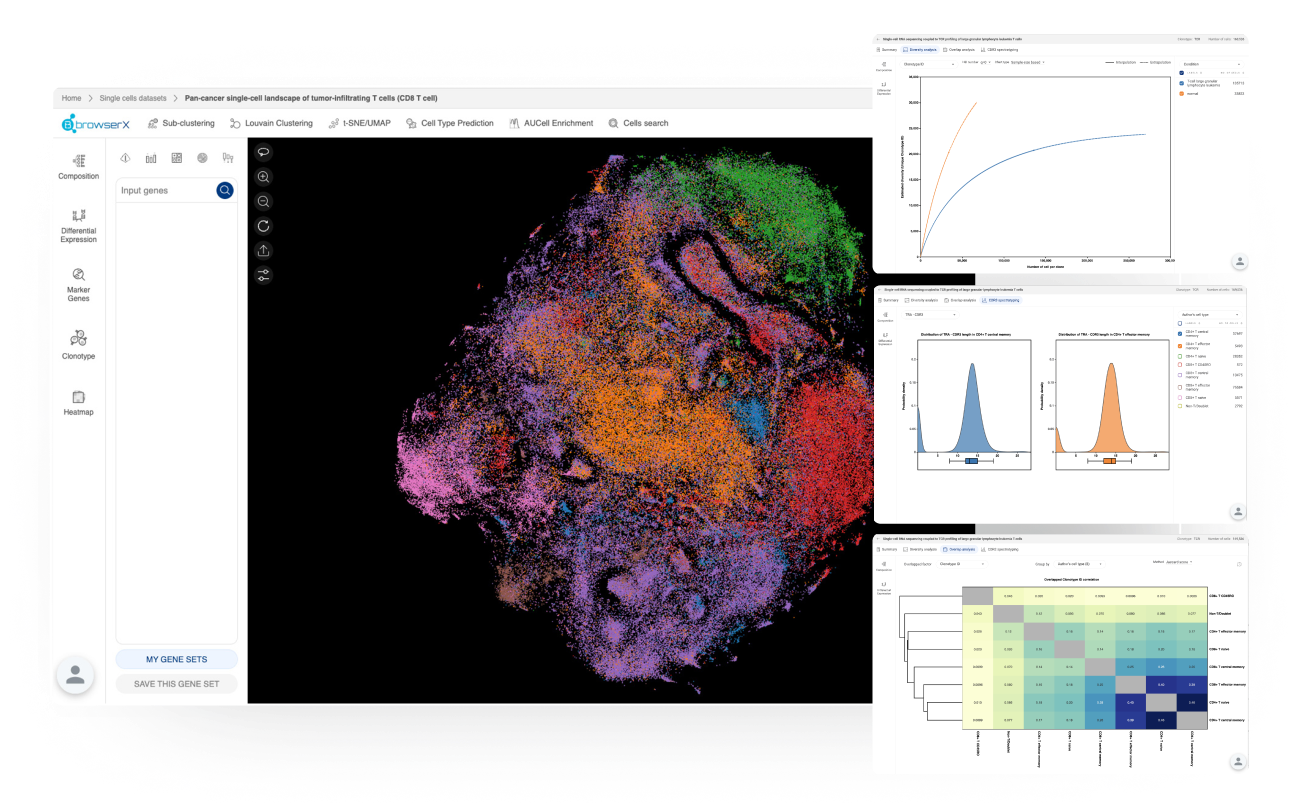Image resolution: width=1298 pixels, height=806 pixels.
Task: Zoom in on the scatter plot
Action: (264, 177)
